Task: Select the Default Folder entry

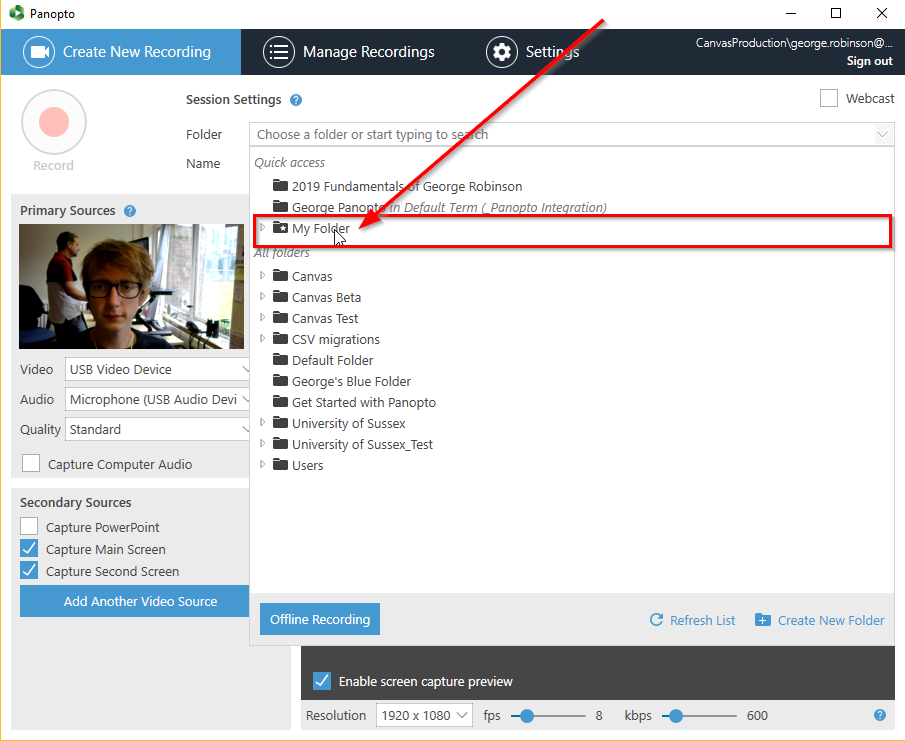Action: 332,360
